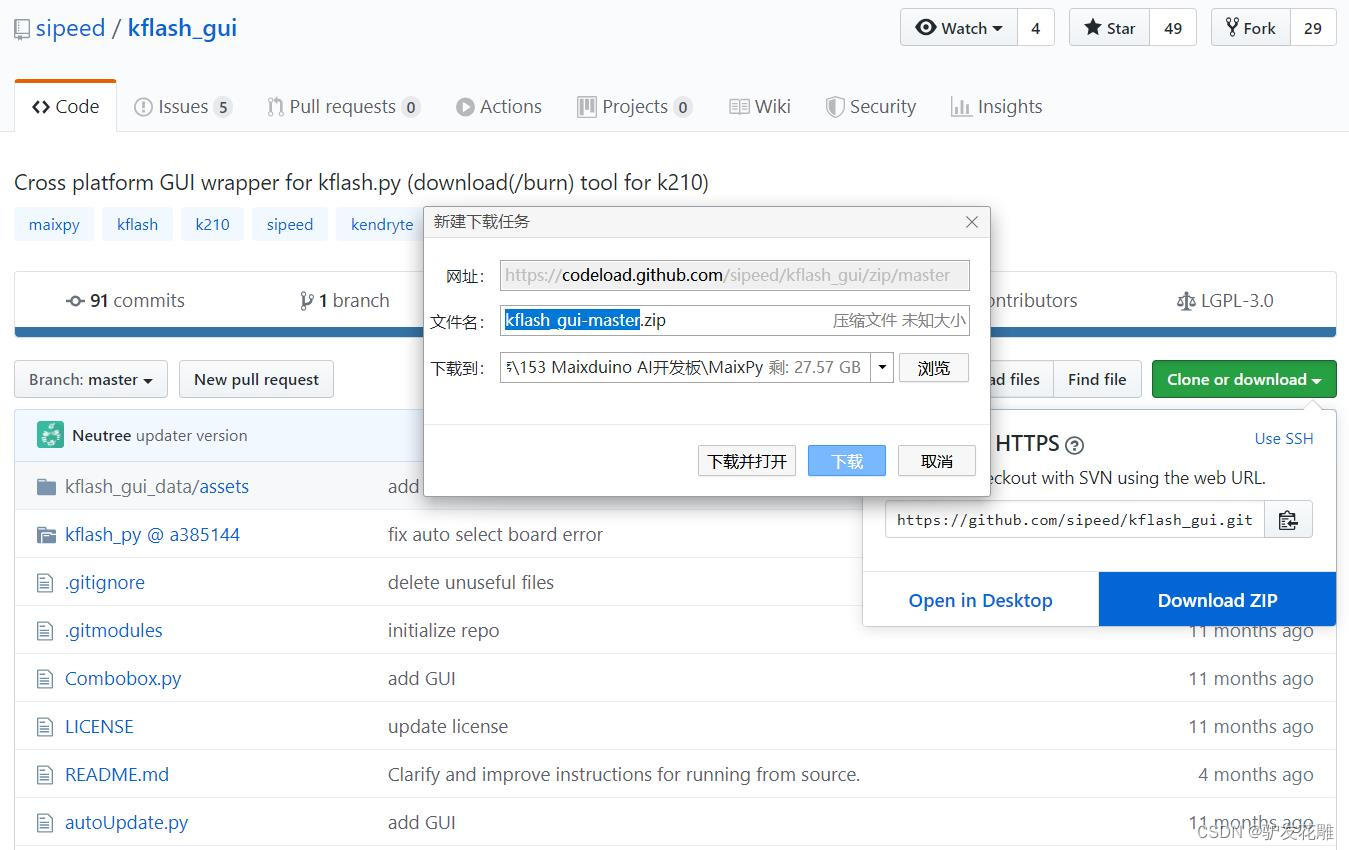
Task: Click the 下载并打开 button
Action: tap(747, 461)
